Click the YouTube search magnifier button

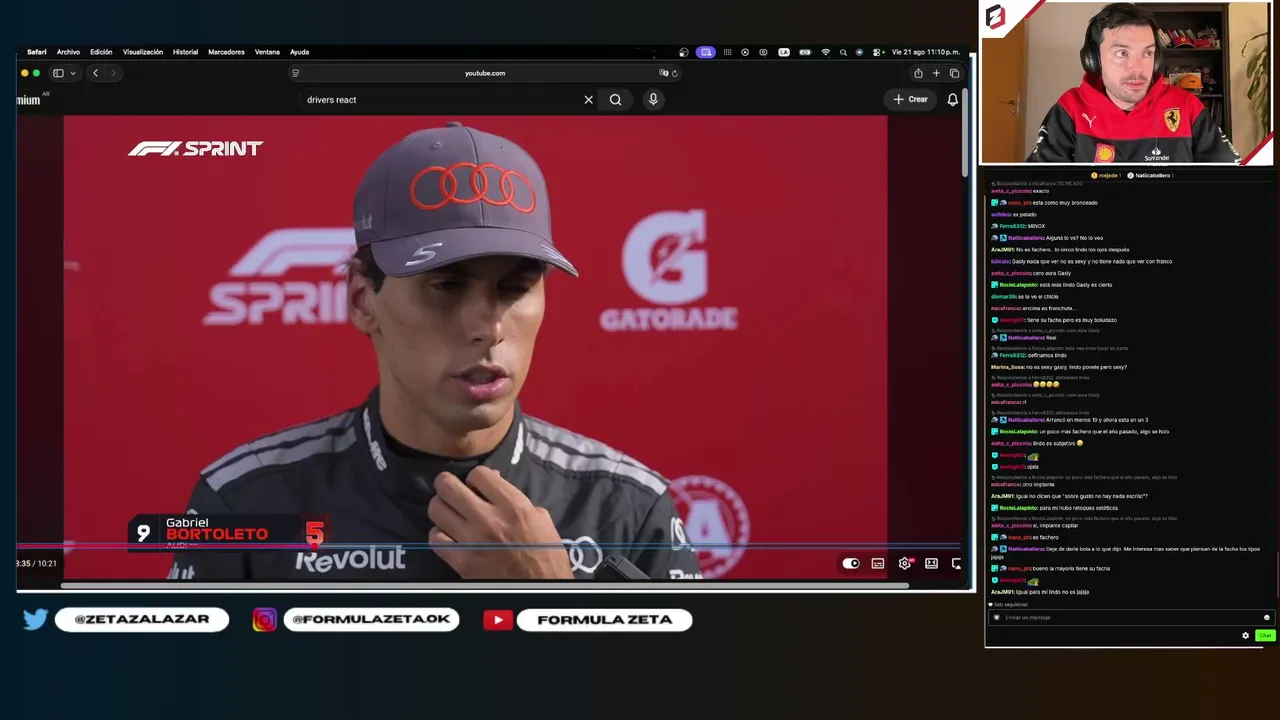(x=615, y=100)
